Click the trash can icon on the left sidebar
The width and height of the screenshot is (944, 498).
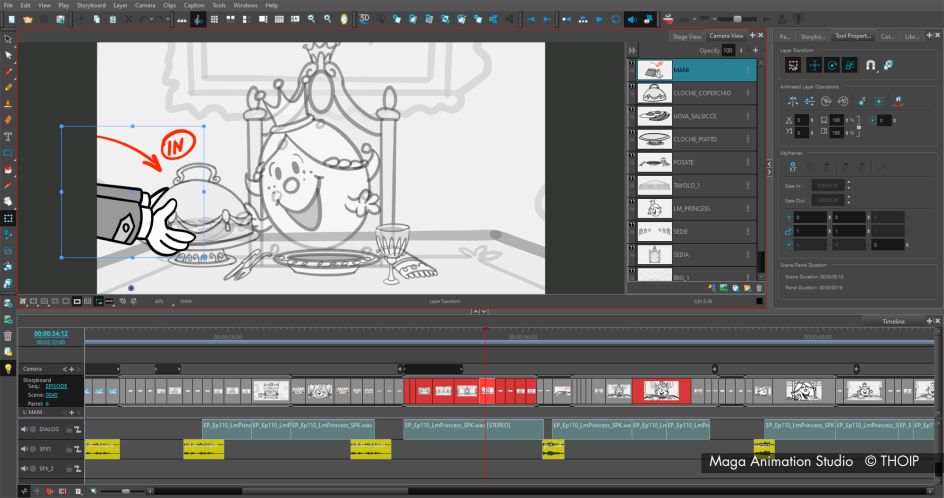pos(8,335)
